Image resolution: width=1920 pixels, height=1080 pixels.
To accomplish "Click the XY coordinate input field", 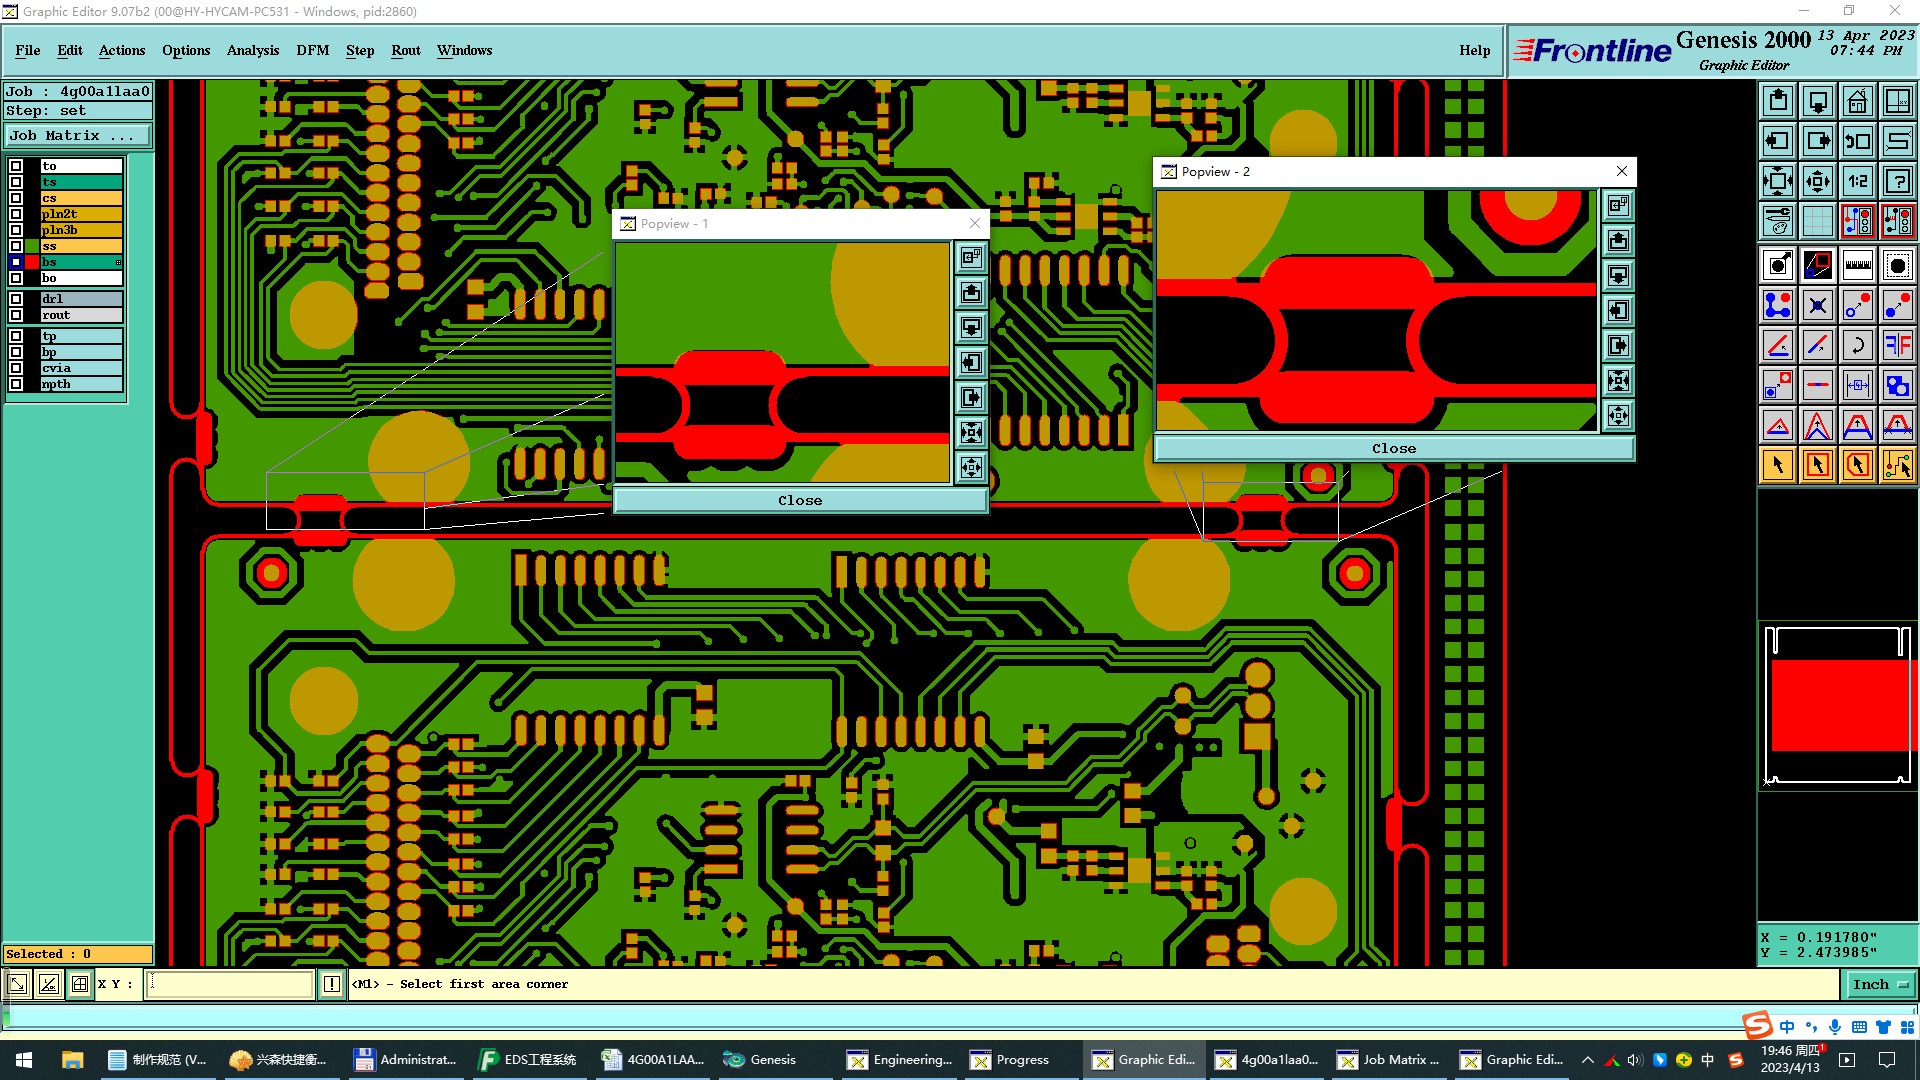I will click(231, 984).
